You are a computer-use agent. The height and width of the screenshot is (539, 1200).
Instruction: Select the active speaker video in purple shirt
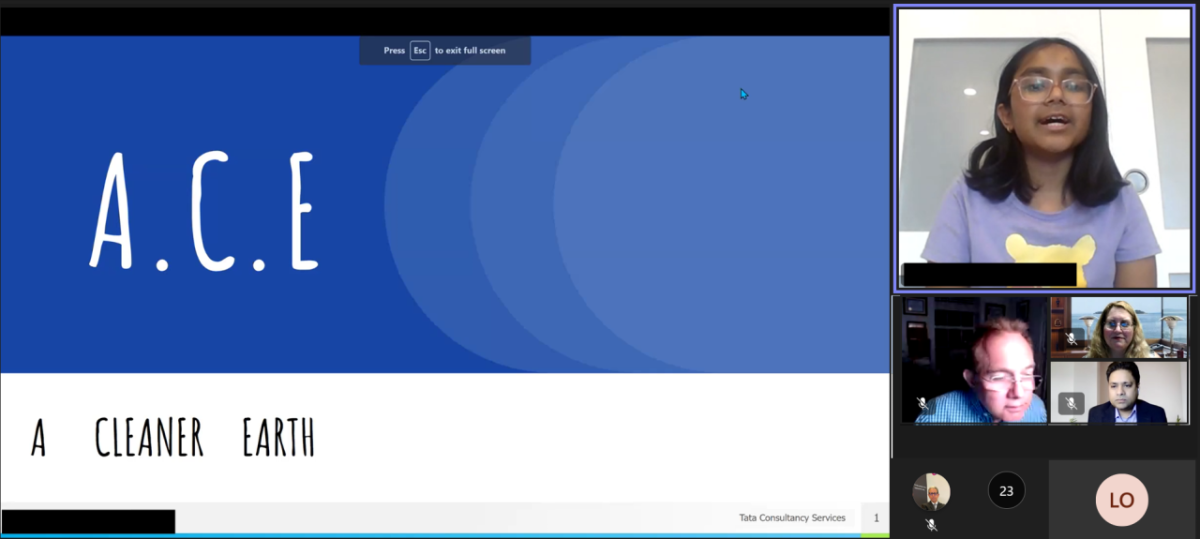pyautogui.click(x=1043, y=148)
